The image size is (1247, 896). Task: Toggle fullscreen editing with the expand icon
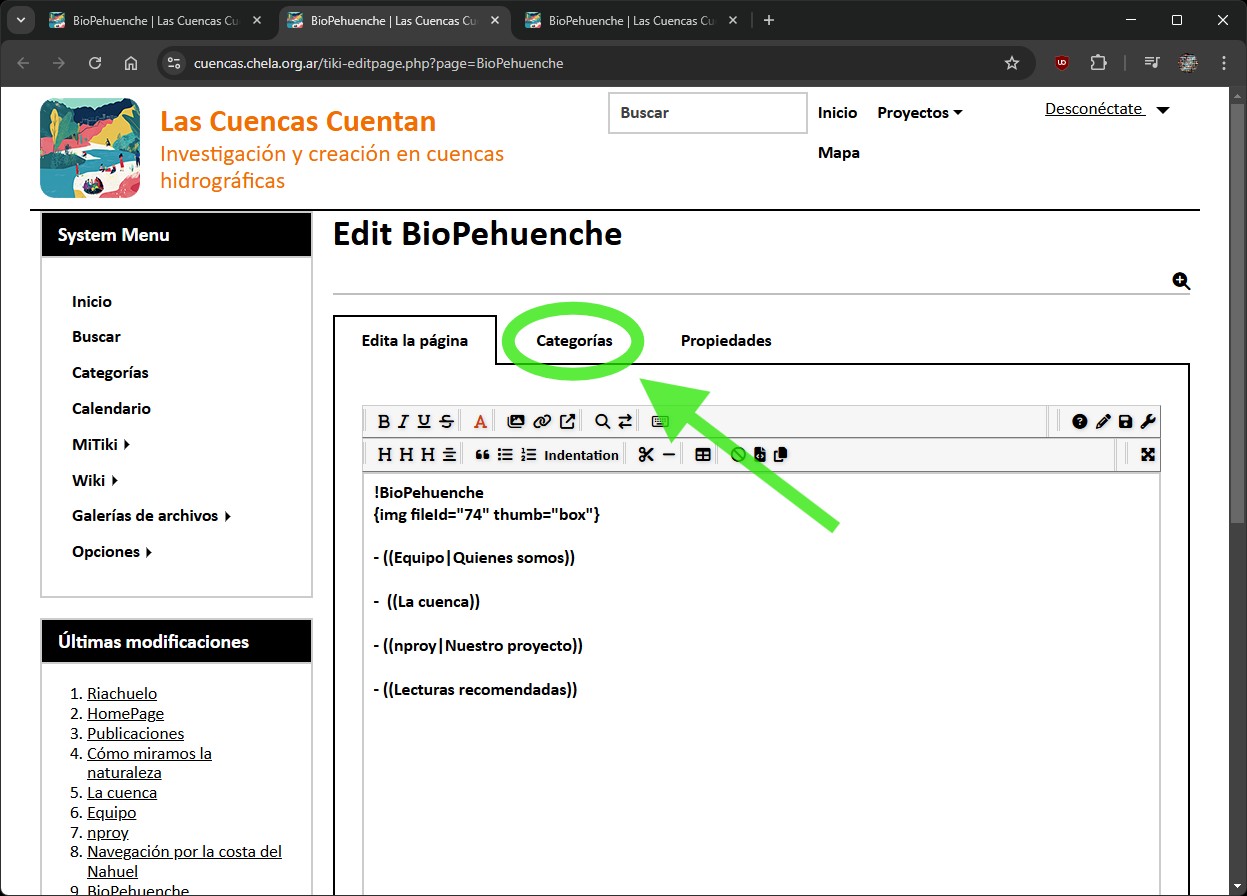(1148, 455)
